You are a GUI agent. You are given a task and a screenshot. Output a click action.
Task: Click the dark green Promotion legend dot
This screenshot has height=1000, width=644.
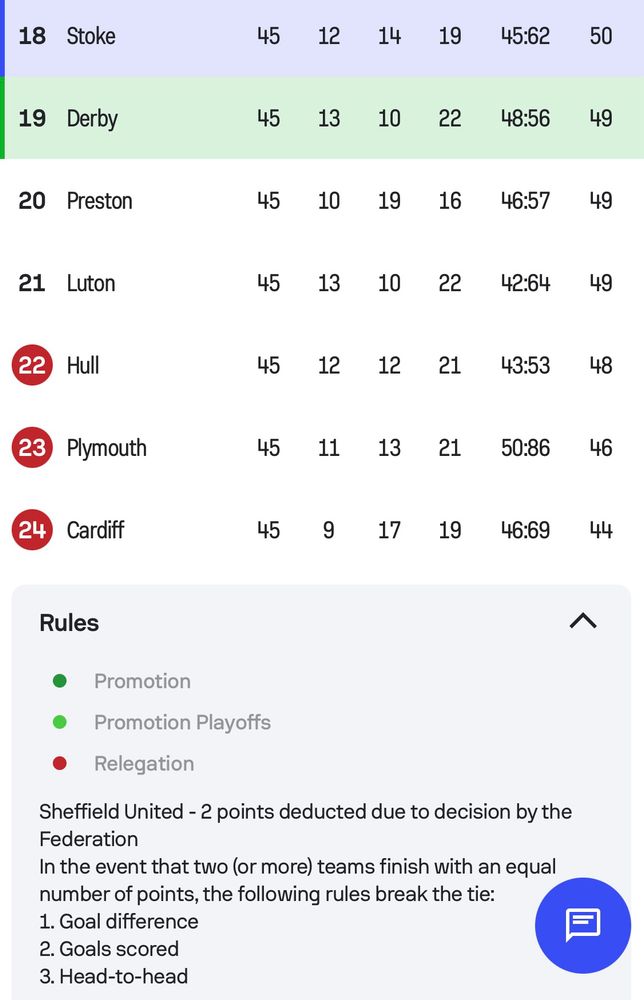(60, 681)
